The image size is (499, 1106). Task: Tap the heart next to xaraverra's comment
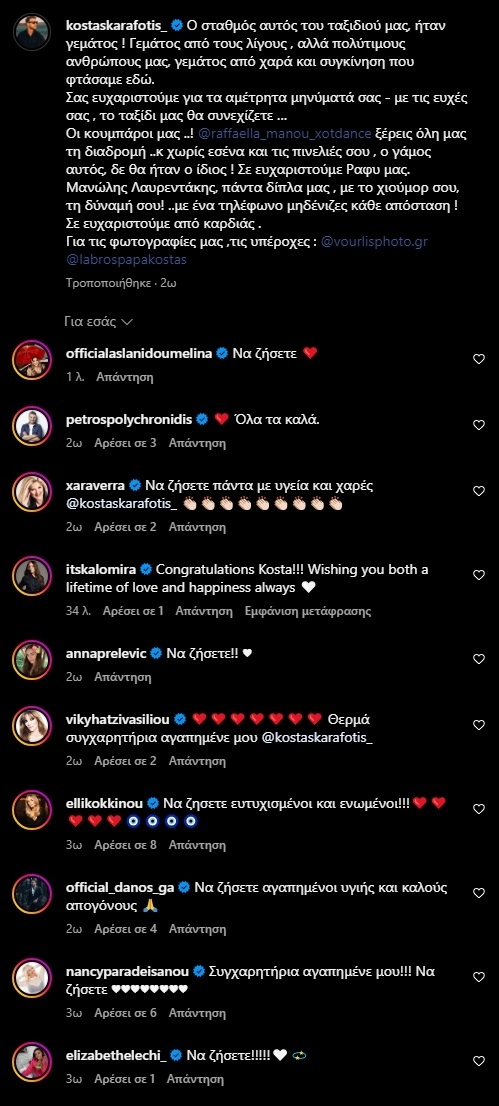click(x=479, y=490)
